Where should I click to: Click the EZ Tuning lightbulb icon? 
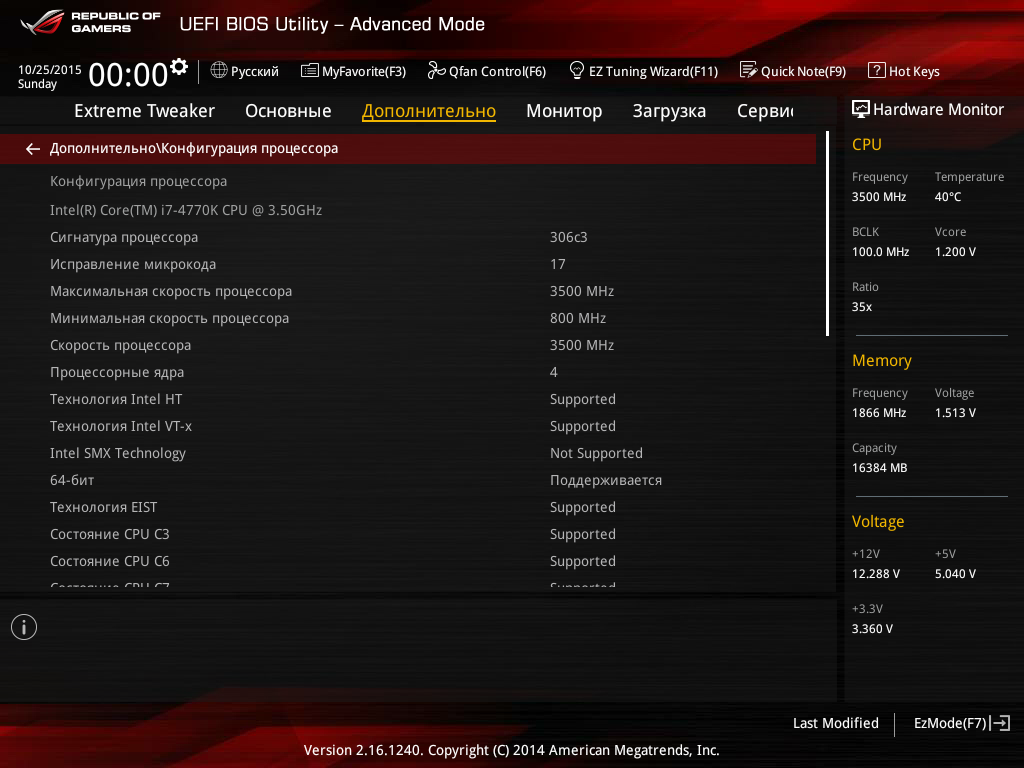(x=577, y=70)
